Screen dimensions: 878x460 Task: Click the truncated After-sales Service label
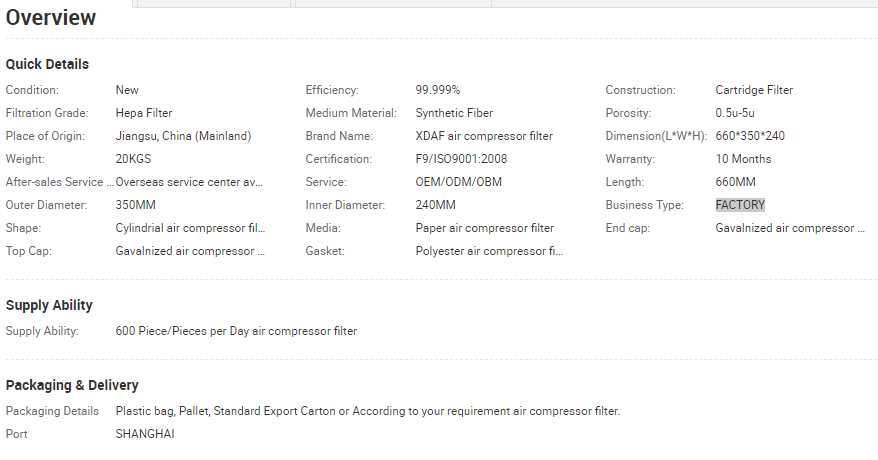pyautogui.click(x=60, y=182)
